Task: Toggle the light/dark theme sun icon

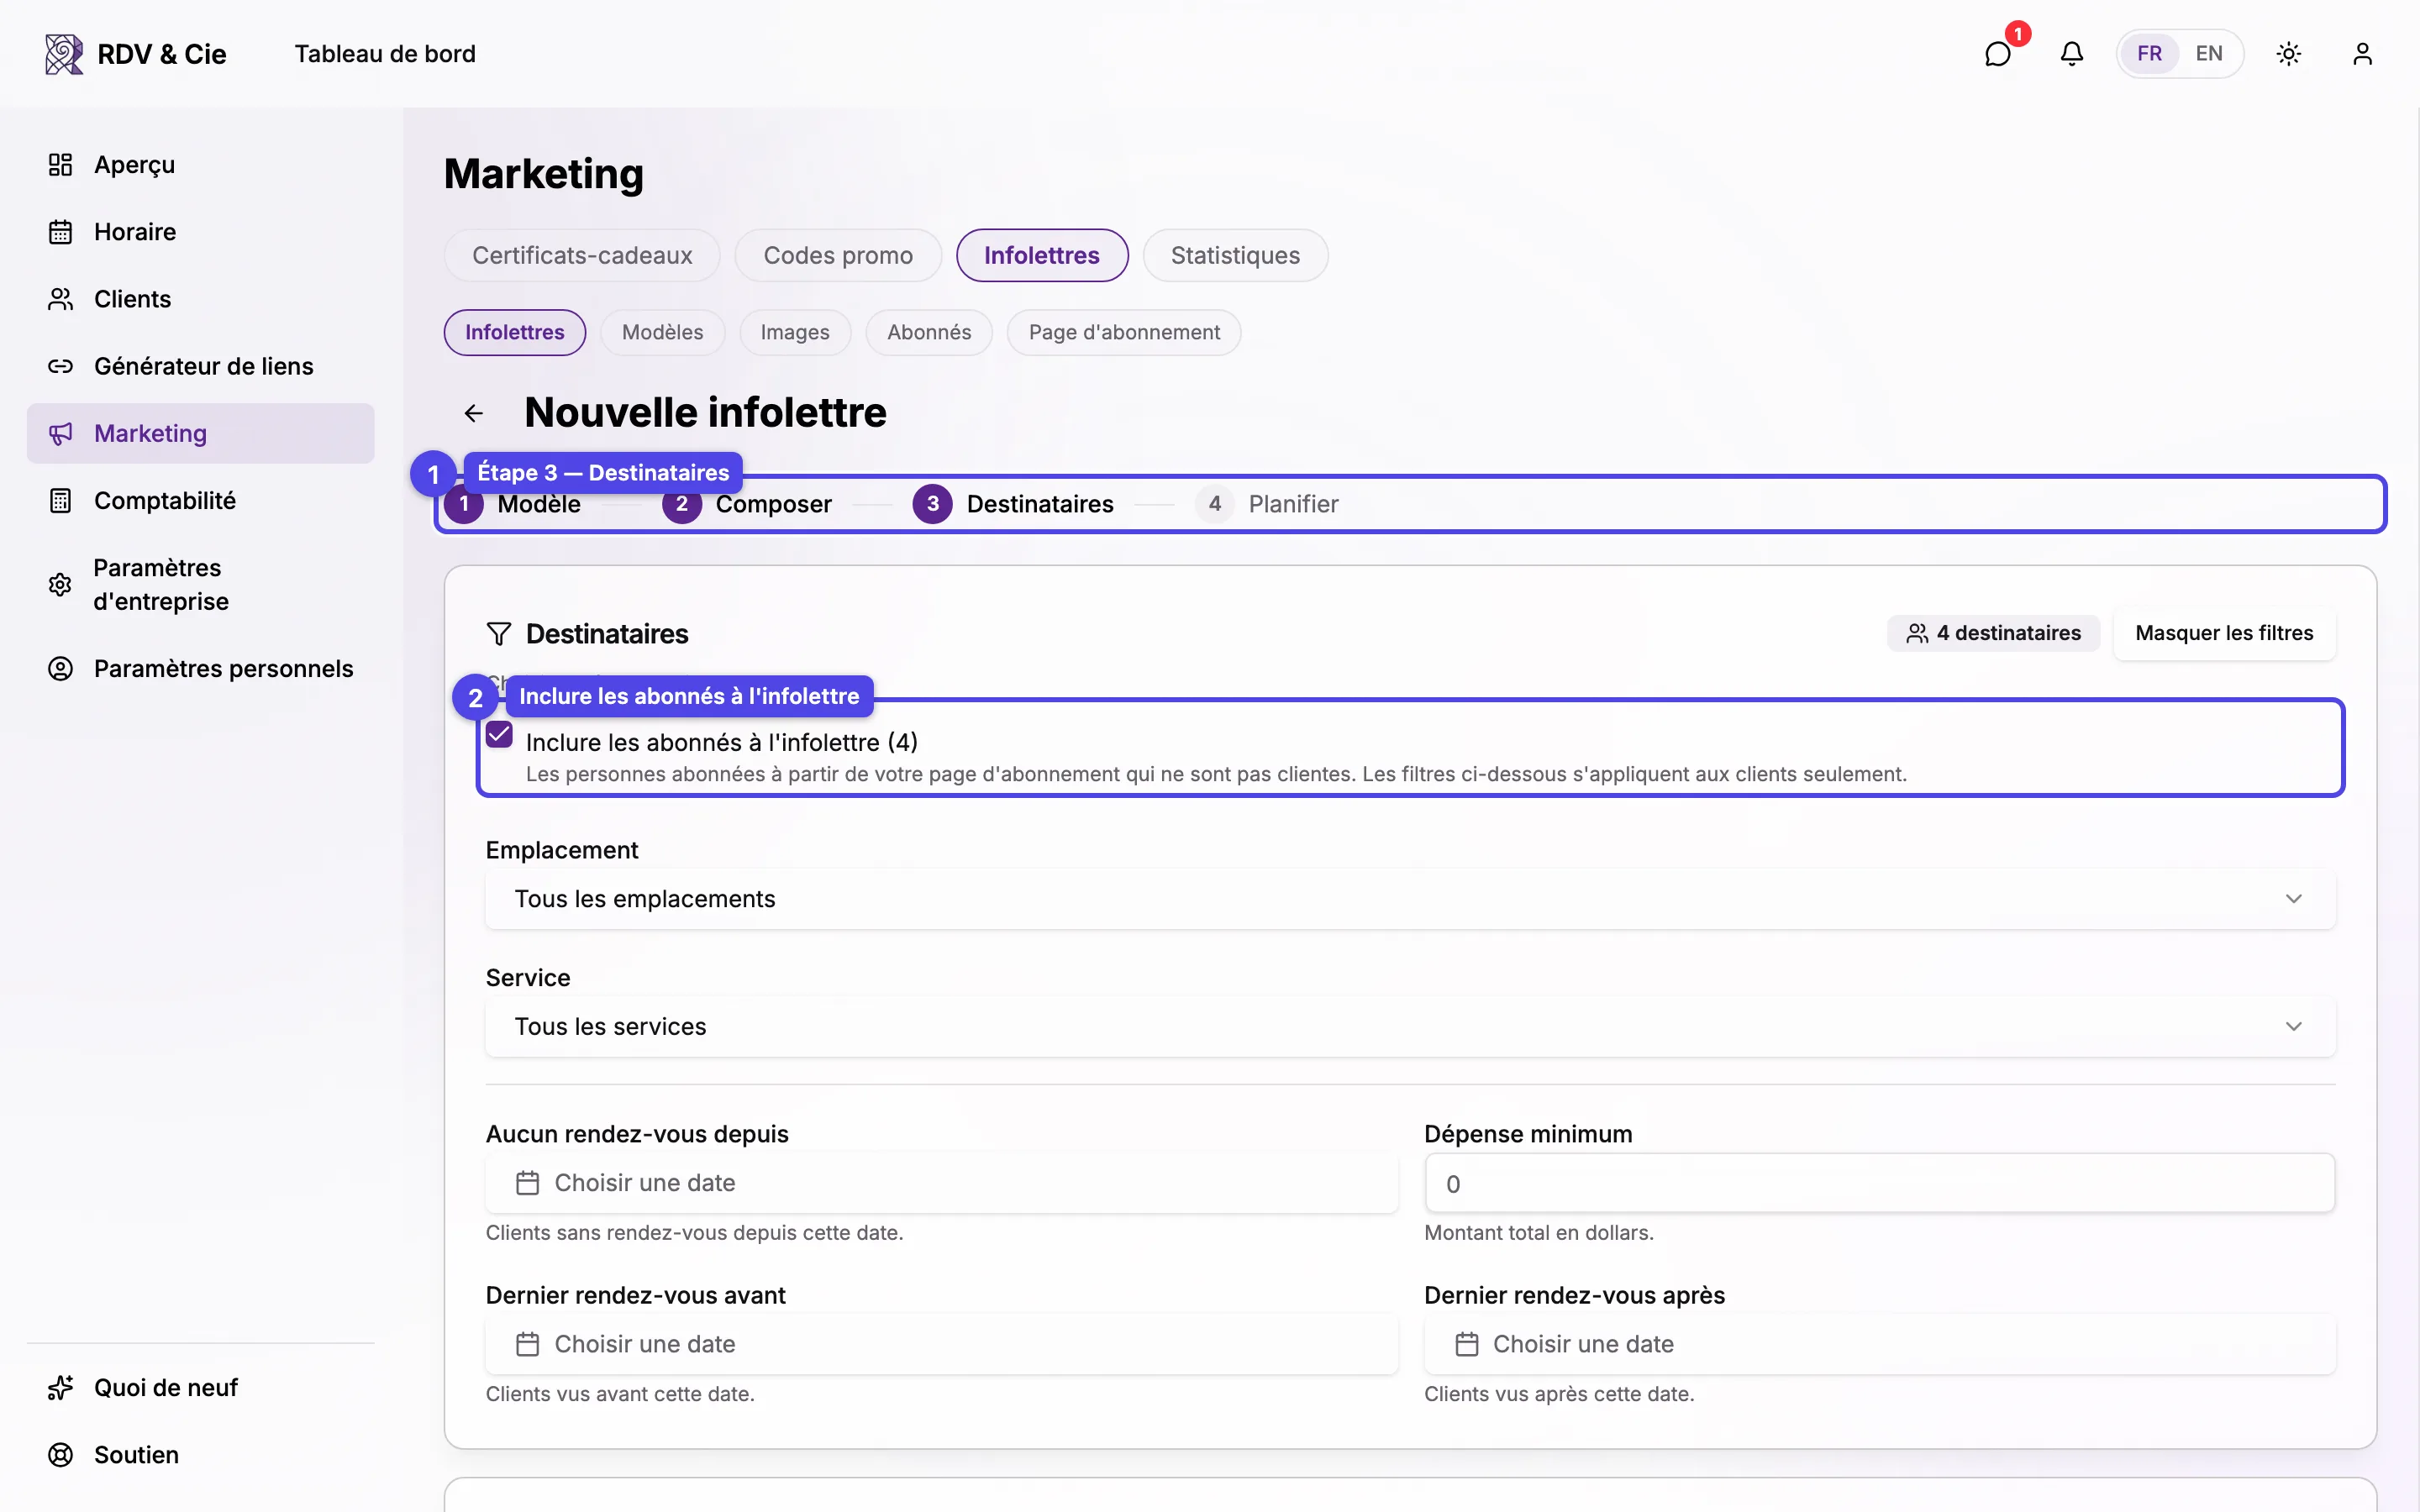Action: (2288, 54)
